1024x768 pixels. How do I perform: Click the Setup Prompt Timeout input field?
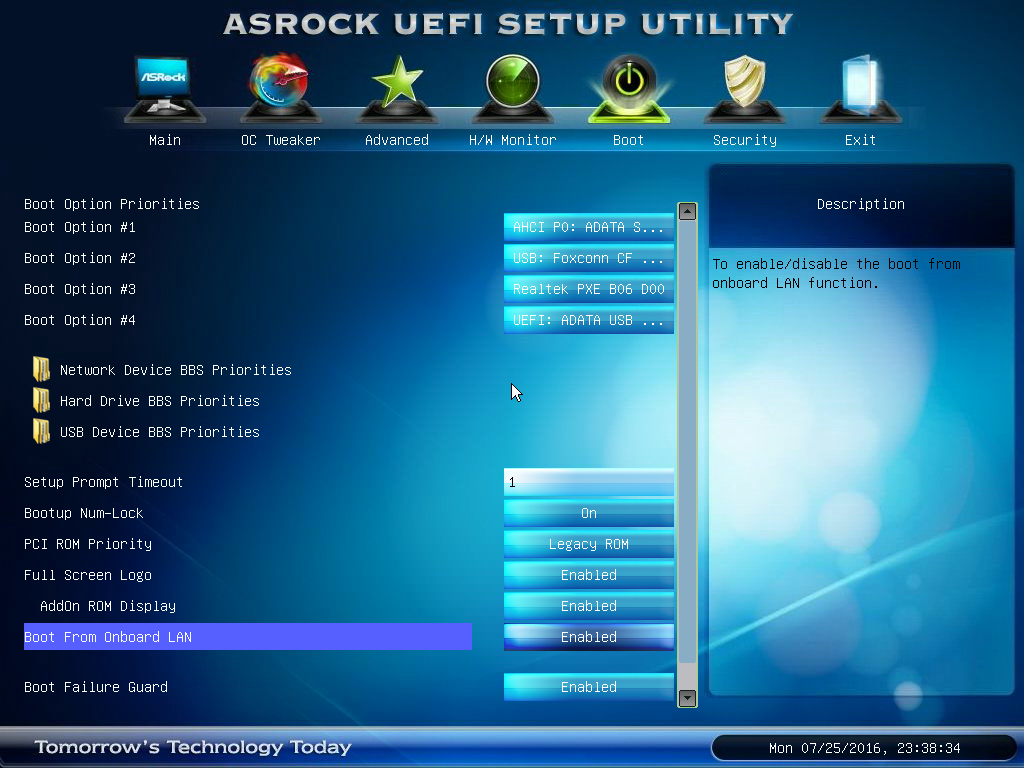tap(588, 482)
